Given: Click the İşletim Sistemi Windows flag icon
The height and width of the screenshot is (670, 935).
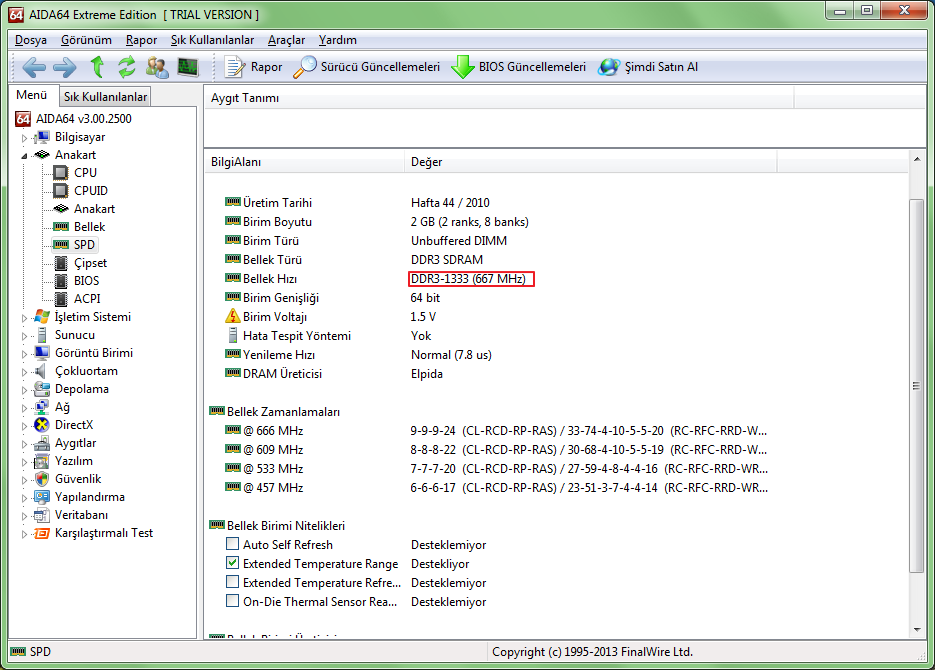Looking at the screenshot, I should [42, 317].
